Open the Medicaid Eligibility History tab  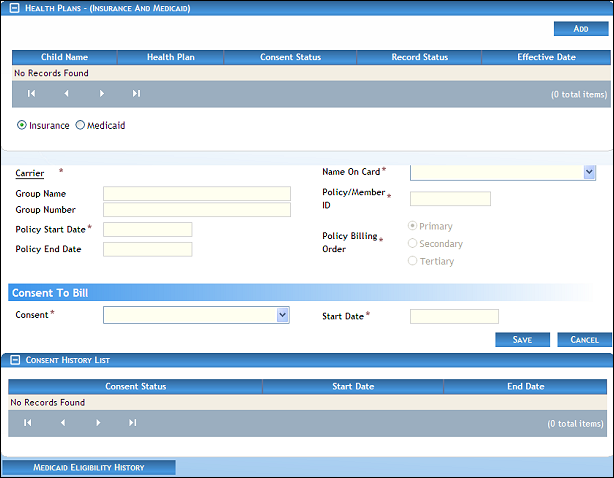coord(89,467)
